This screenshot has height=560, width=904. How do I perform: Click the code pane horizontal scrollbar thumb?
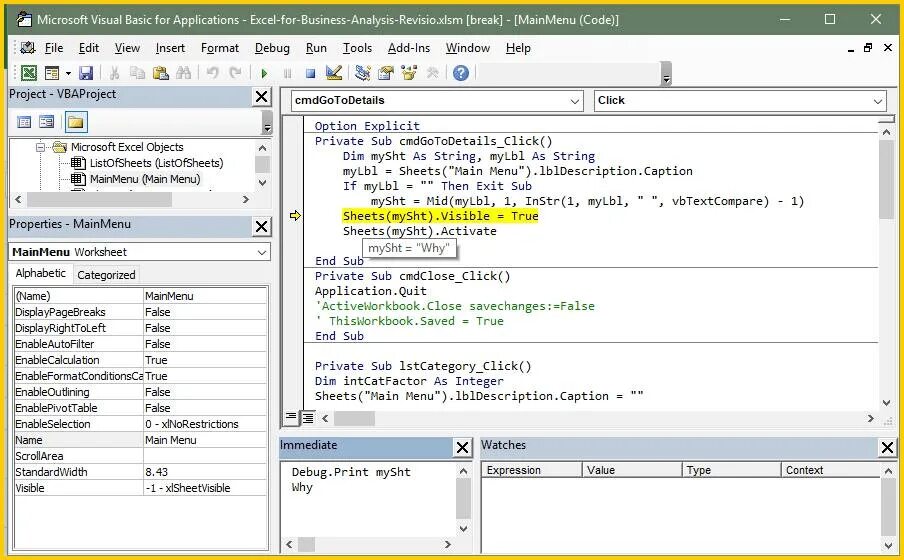(354, 418)
